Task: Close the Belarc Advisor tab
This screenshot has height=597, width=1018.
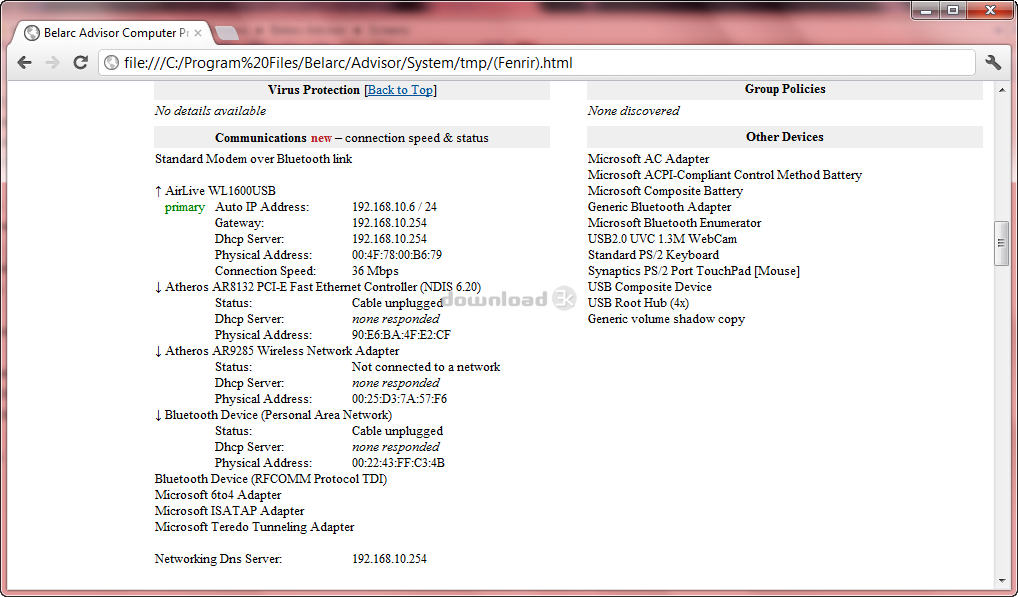Action: click(x=198, y=33)
